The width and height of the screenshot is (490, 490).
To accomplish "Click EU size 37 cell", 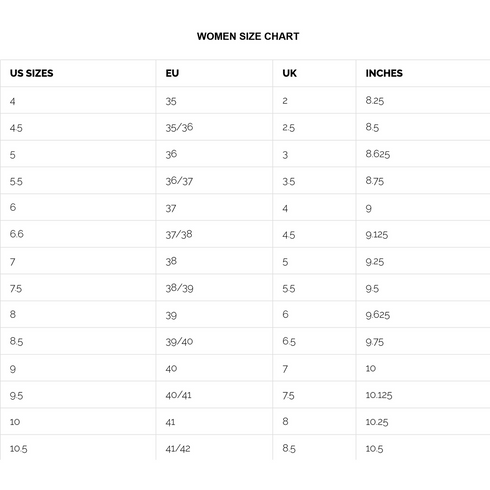I will click(x=214, y=207).
